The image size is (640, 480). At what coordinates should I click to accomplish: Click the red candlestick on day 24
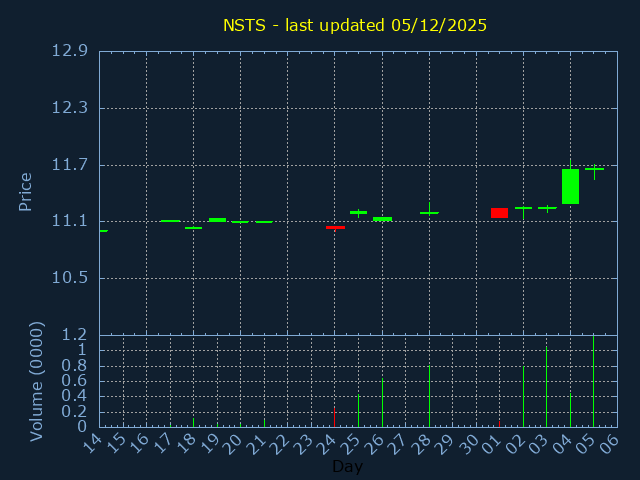pos(335,227)
